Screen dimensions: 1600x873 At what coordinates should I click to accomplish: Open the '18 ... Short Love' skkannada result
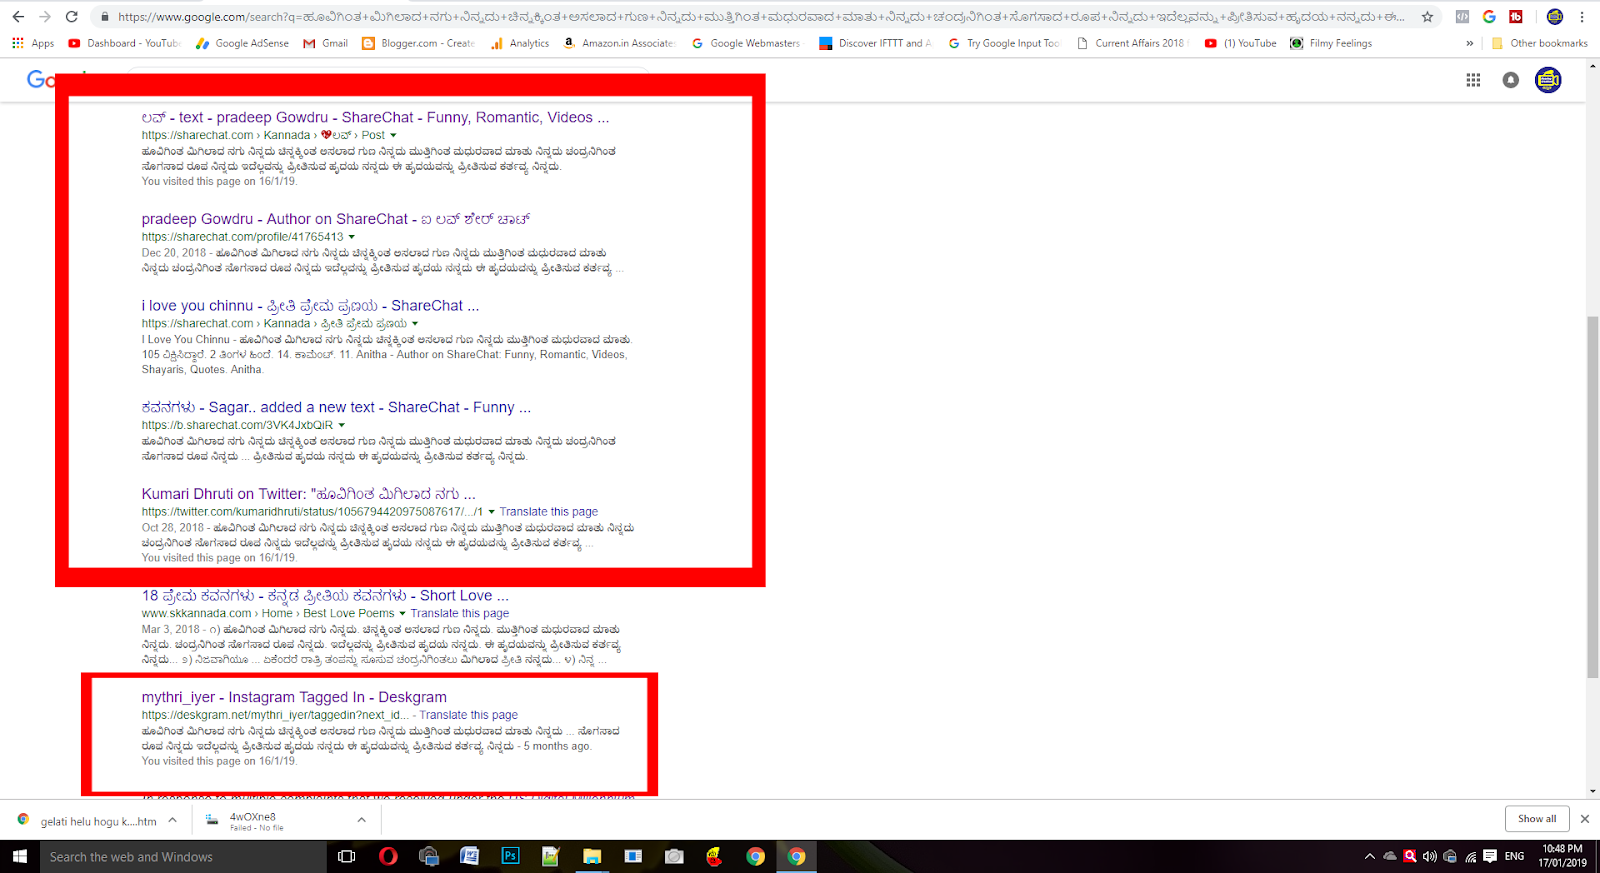click(325, 595)
